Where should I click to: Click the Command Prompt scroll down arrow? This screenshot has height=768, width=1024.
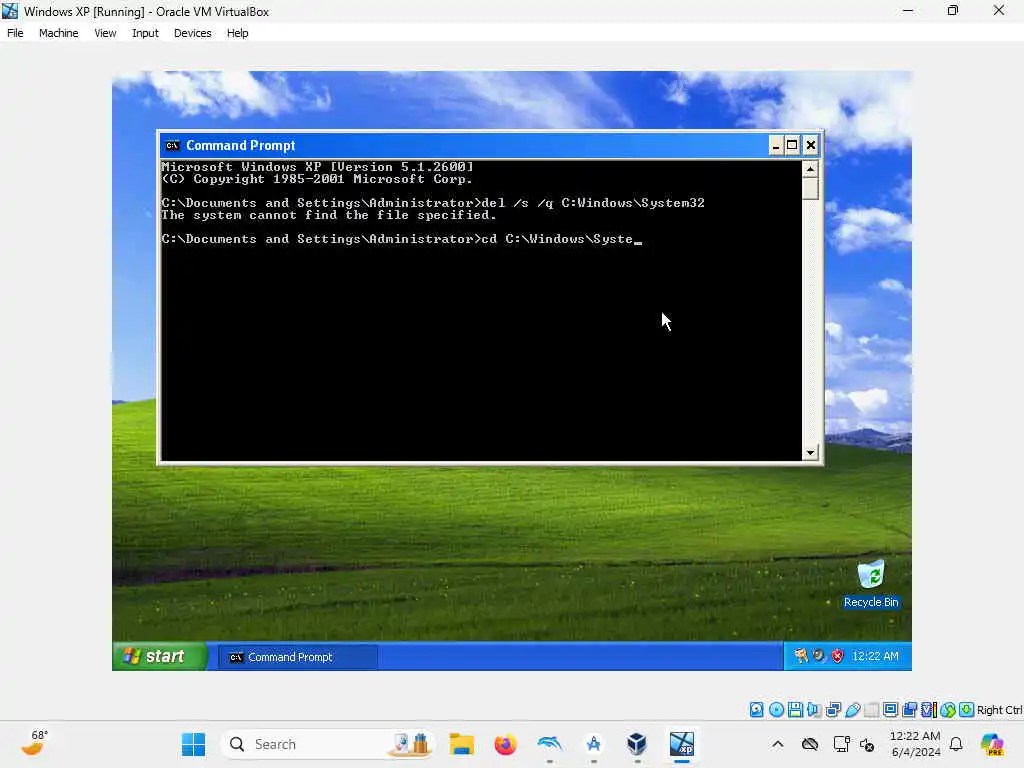(810, 453)
